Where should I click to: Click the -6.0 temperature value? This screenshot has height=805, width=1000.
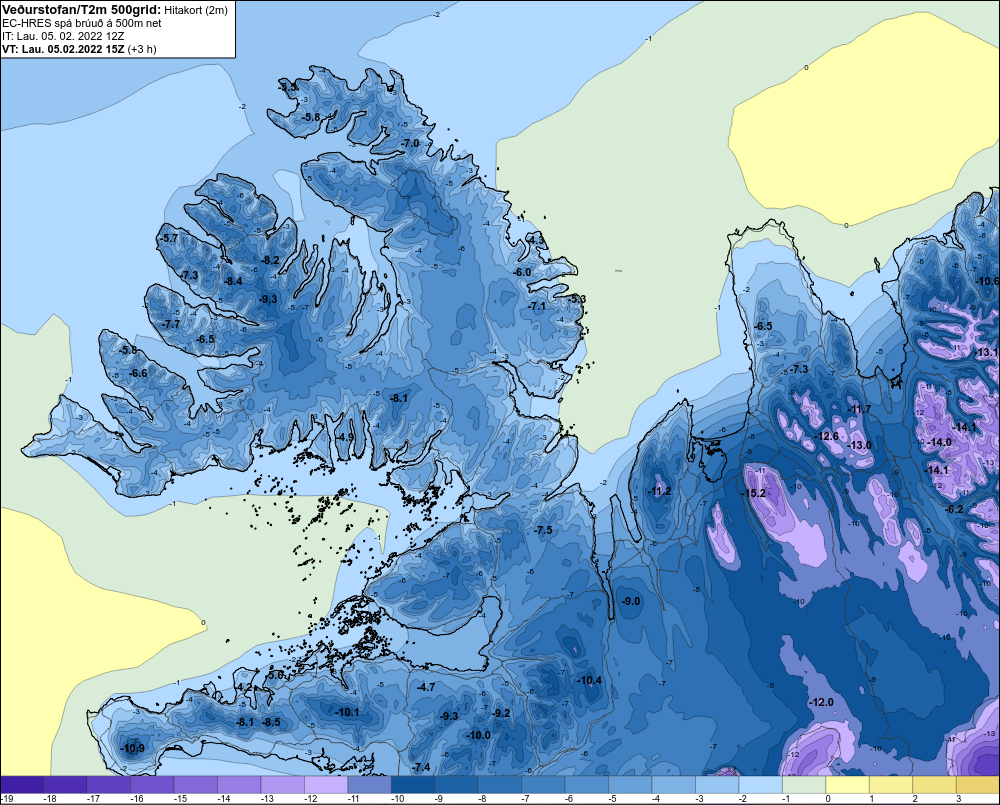click(x=522, y=272)
